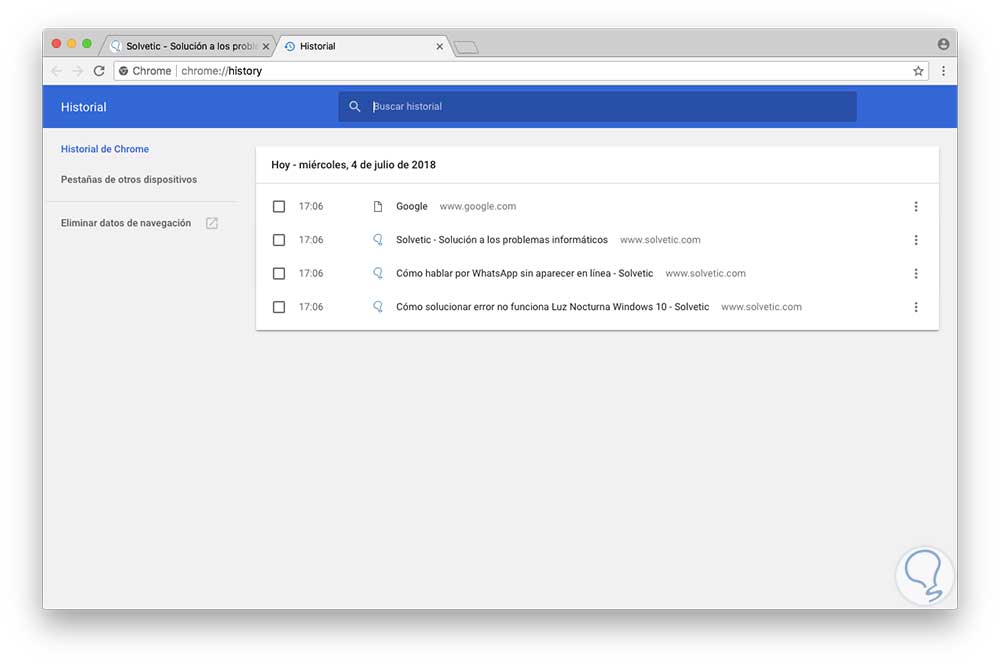The image size is (1000, 666).
Task: Open the Chrome user profile icon
Action: 943,44
